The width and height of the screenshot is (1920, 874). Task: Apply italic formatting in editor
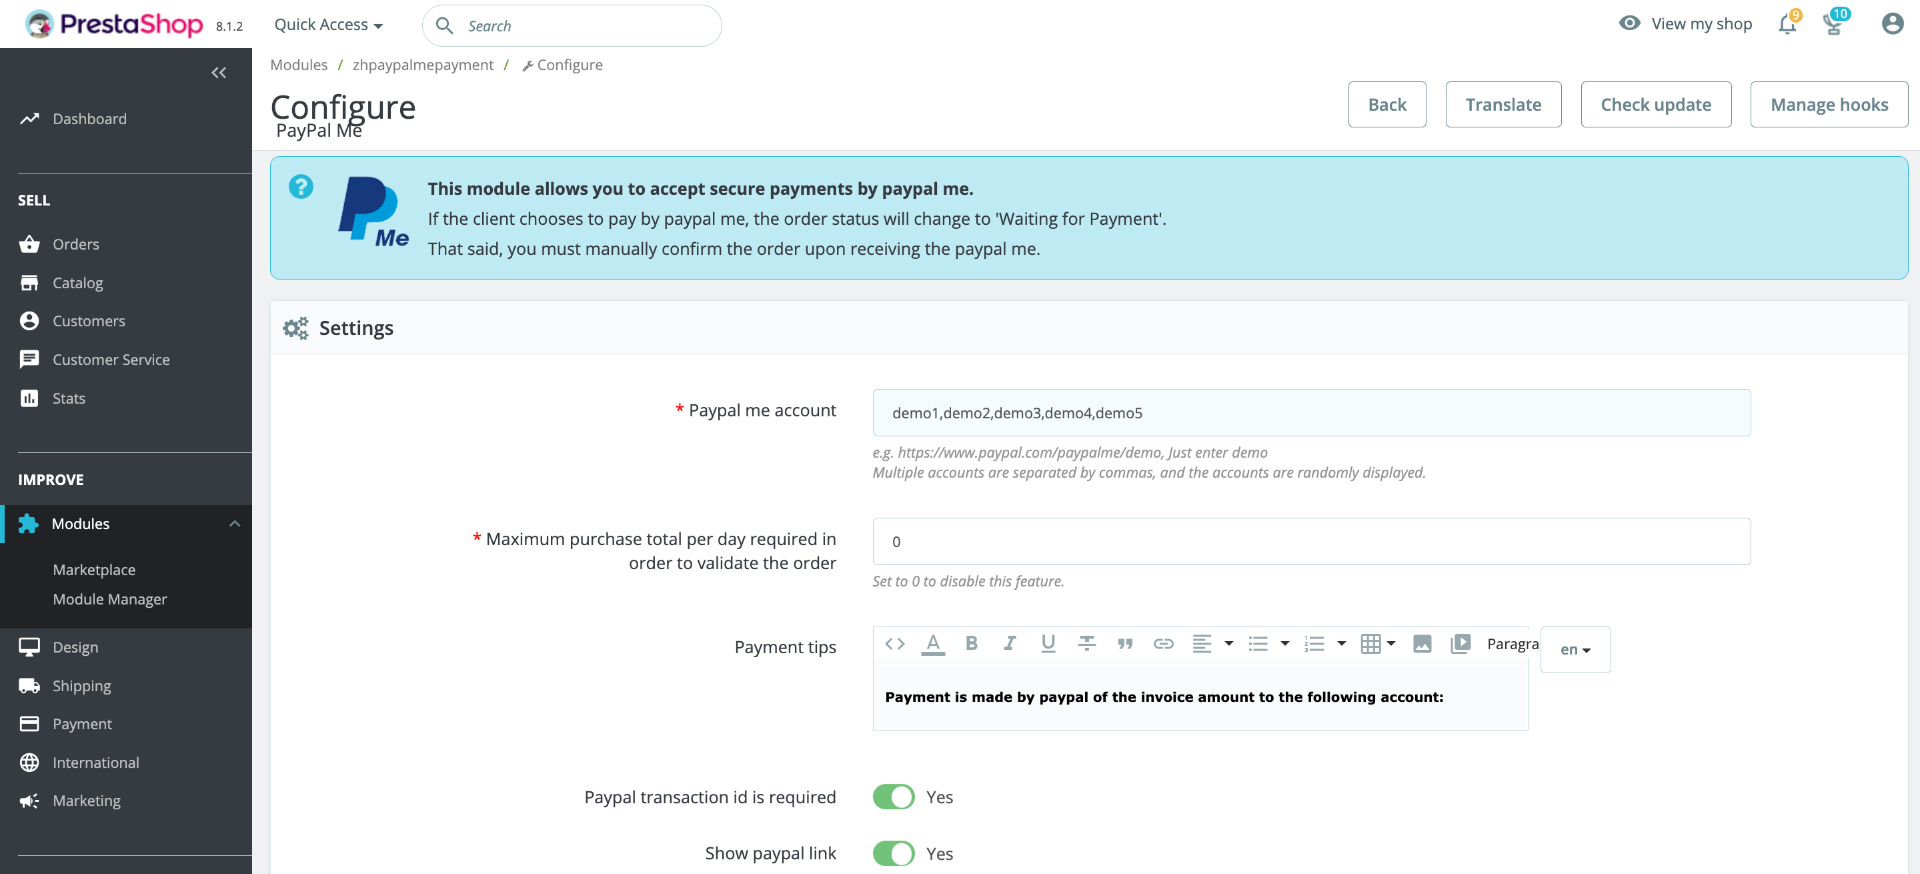click(x=1010, y=644)
